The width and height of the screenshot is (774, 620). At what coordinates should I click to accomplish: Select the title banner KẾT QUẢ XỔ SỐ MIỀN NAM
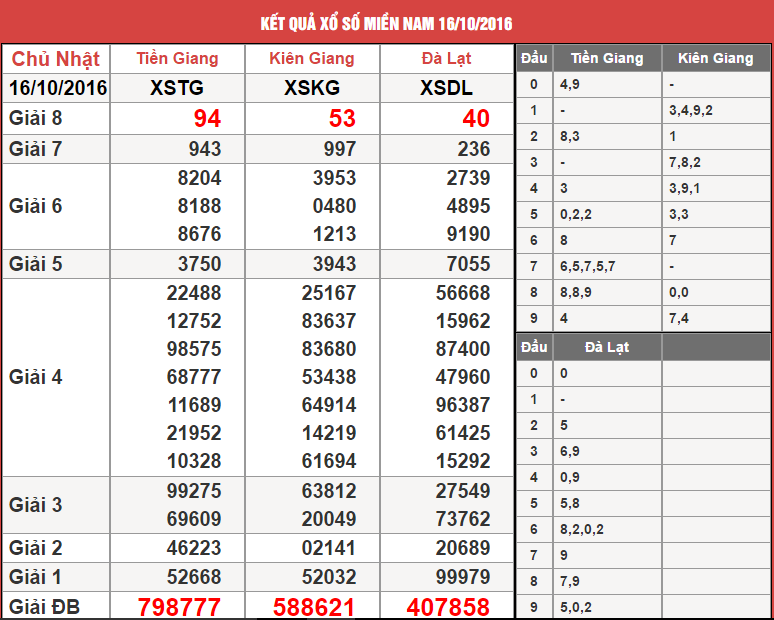(386, 22)
